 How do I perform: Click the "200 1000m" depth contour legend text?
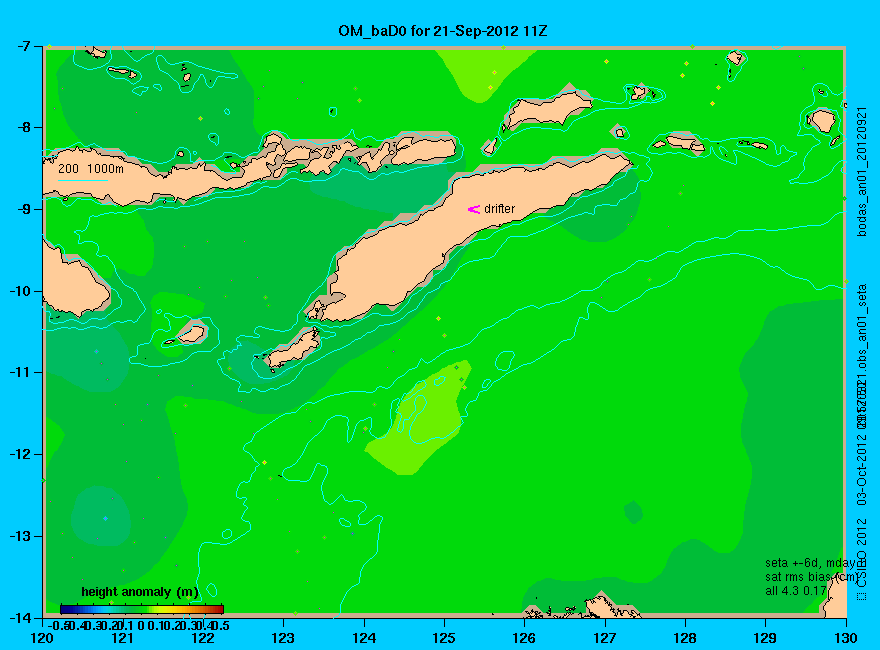point(91,168)
